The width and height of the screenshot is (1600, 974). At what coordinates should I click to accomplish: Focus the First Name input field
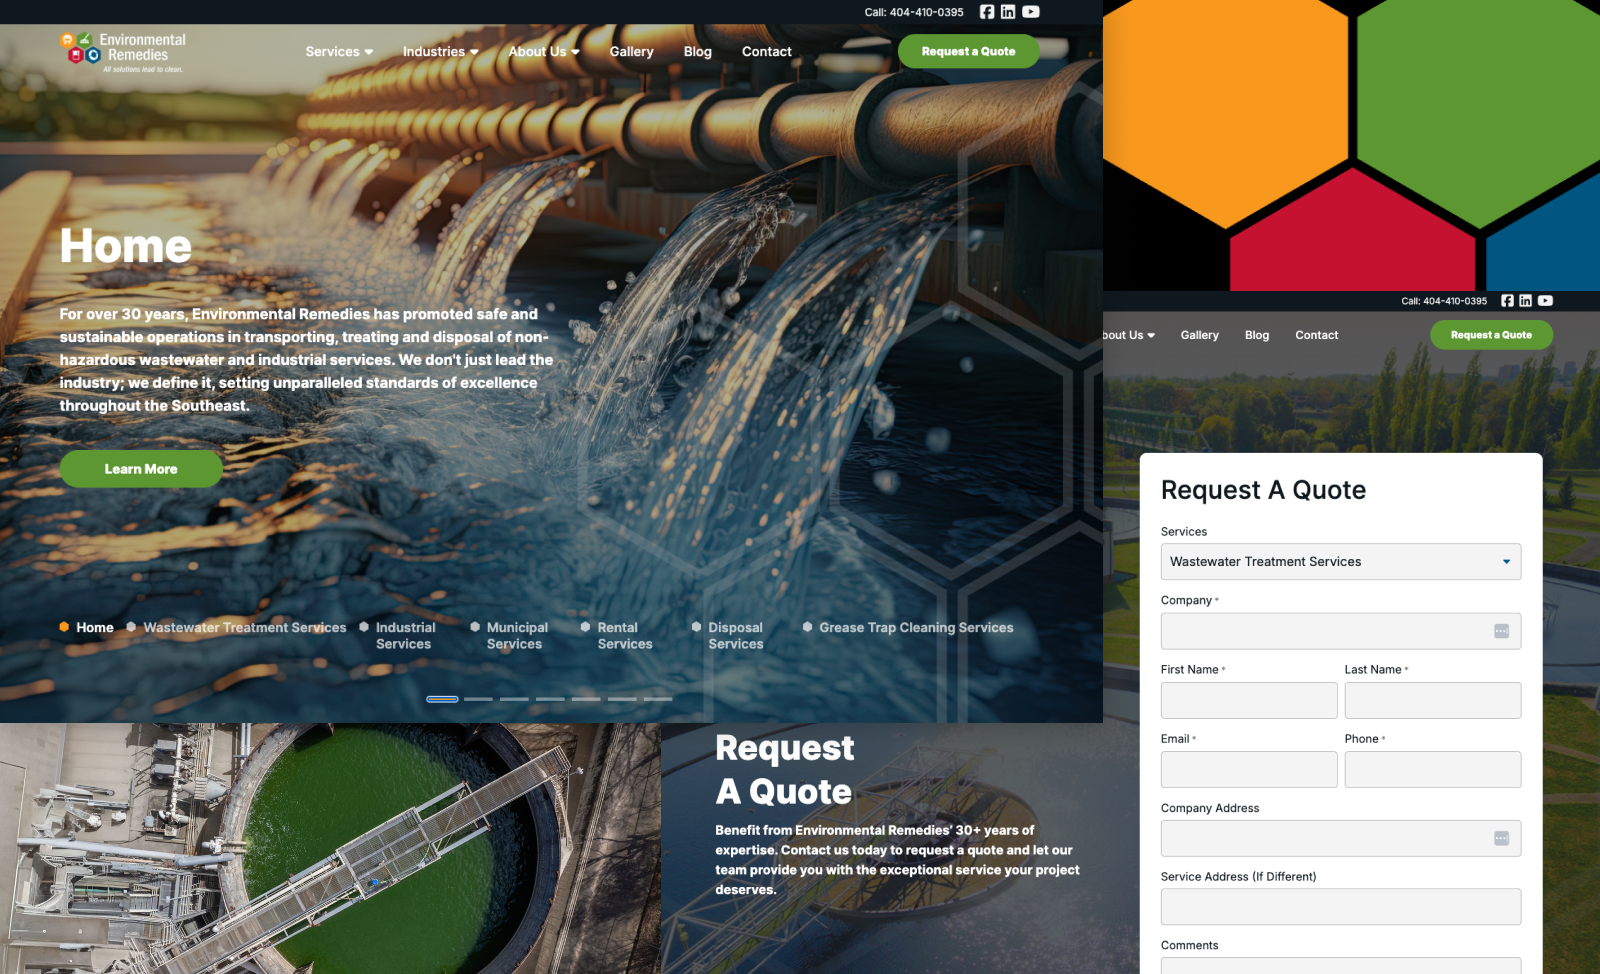click(x=1248, y=701)
